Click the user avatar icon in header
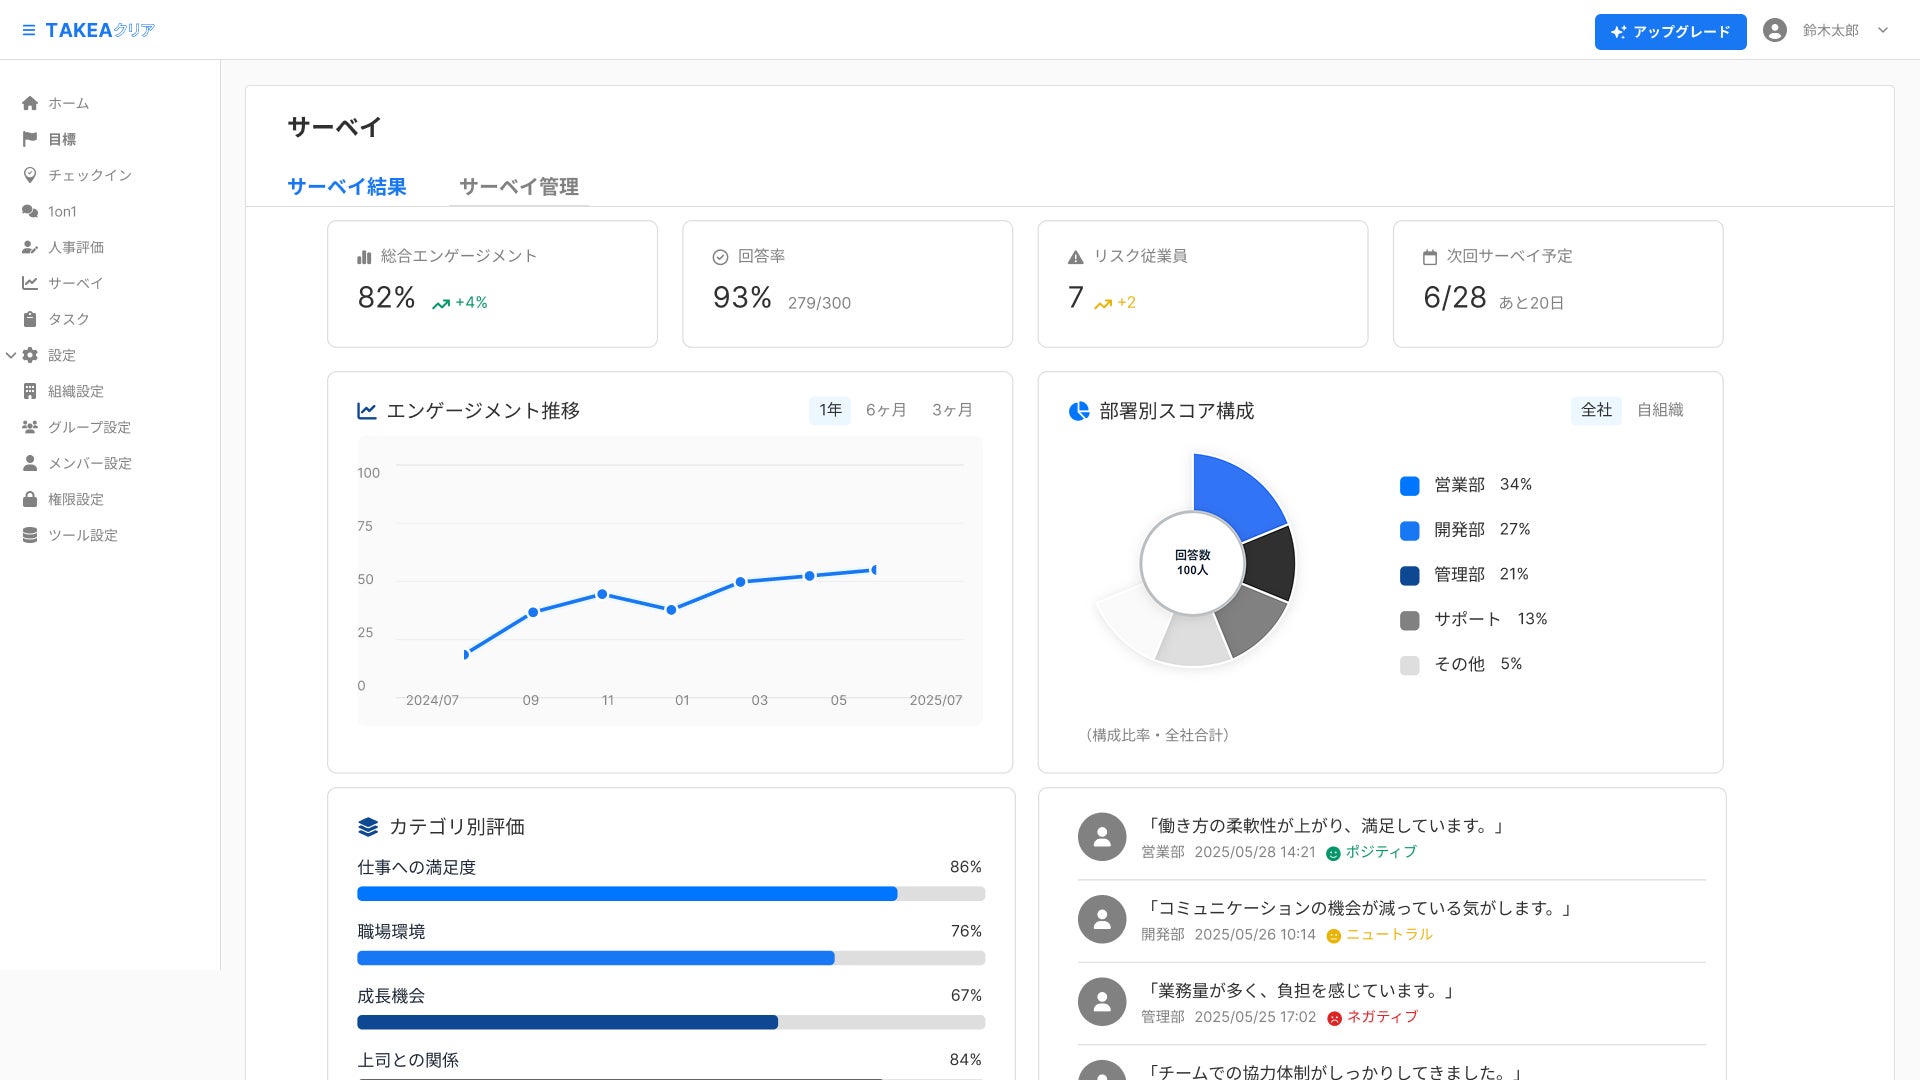This screenshot has height=1080, width=1920. [1775, 31]
